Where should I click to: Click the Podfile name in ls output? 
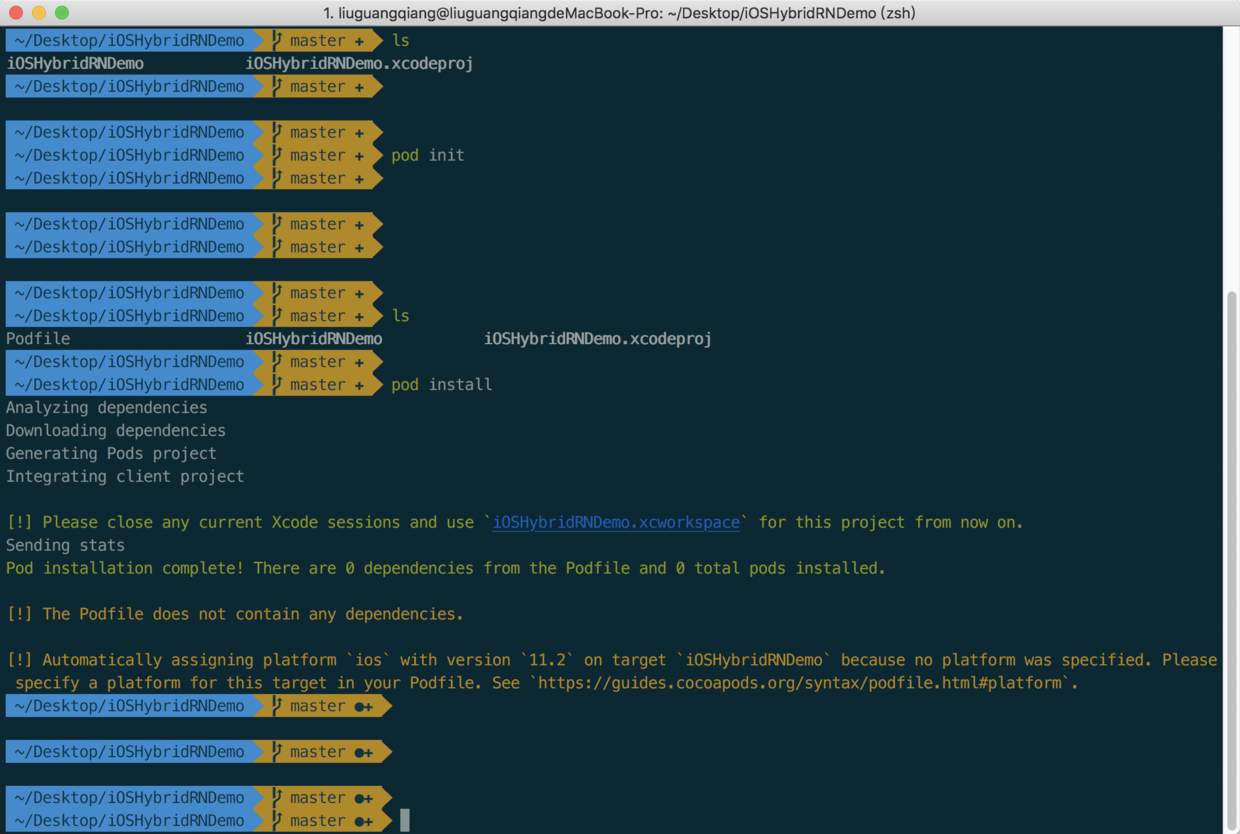pos(38,339)
